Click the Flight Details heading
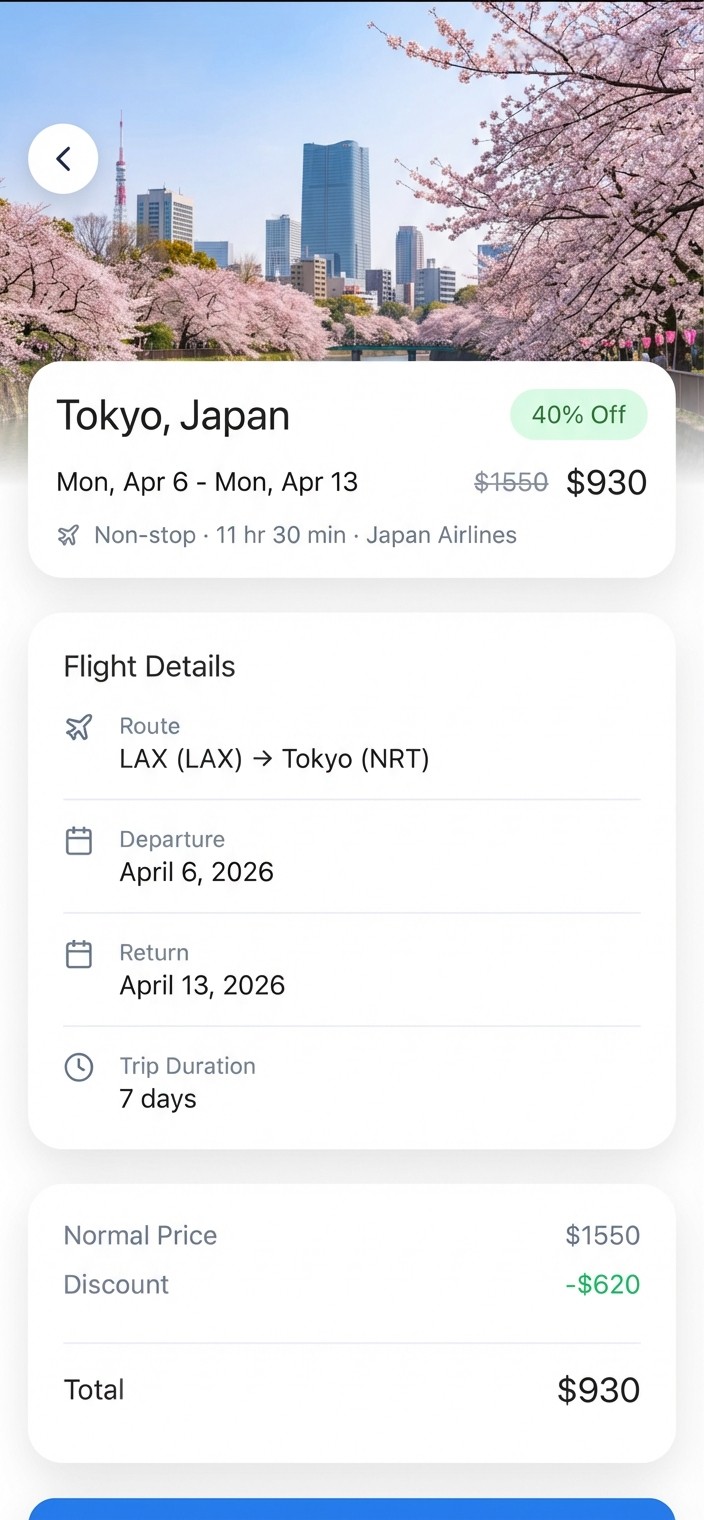 coord(150,667)
